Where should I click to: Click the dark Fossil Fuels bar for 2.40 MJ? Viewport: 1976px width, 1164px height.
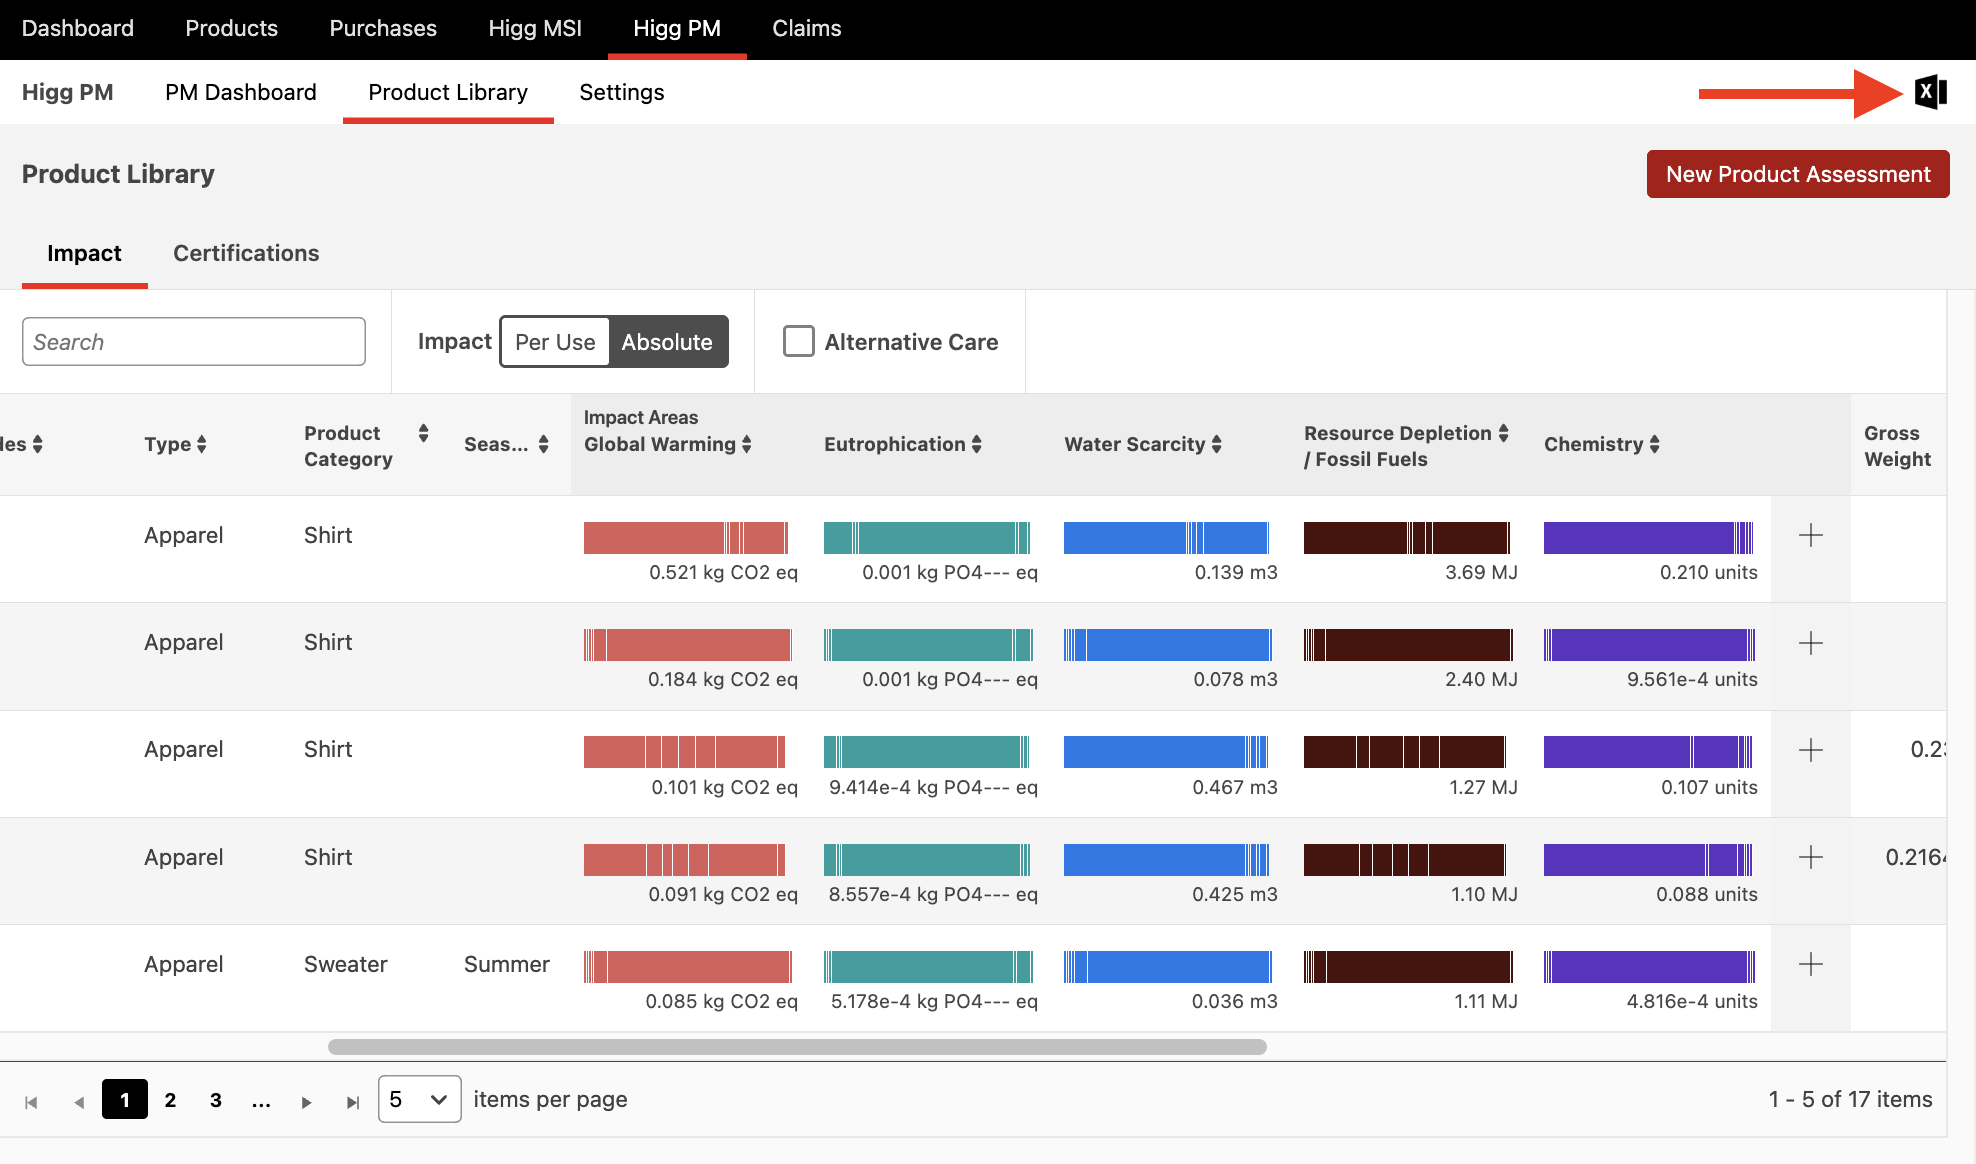(1408, 645)
